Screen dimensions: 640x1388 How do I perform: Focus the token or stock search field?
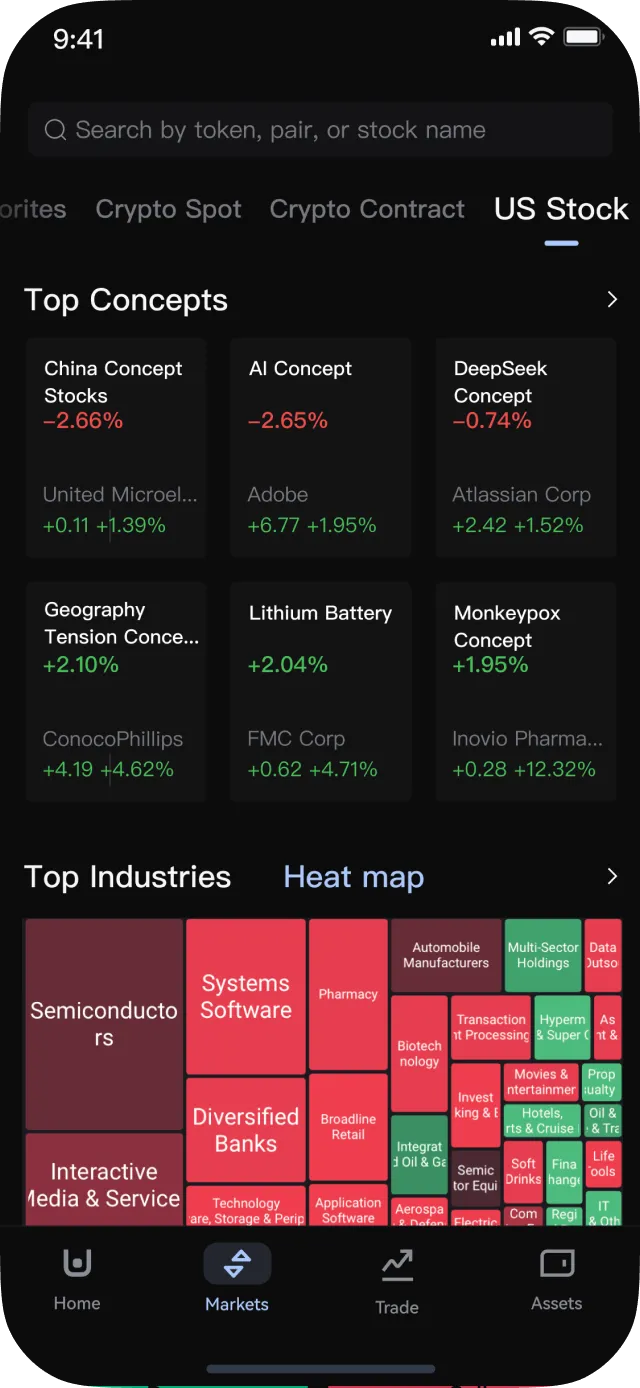[320, 130]
